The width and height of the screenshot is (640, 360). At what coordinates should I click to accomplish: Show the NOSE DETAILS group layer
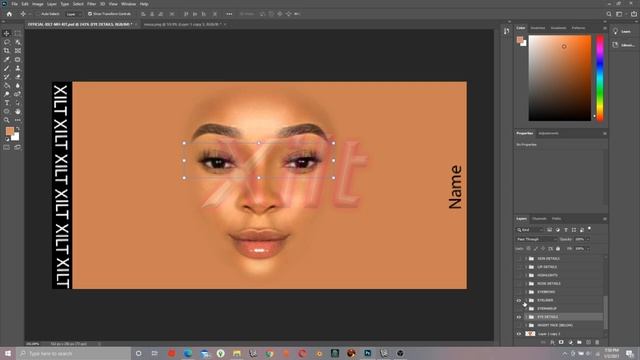pyautogui.click(x=519, y=284)
